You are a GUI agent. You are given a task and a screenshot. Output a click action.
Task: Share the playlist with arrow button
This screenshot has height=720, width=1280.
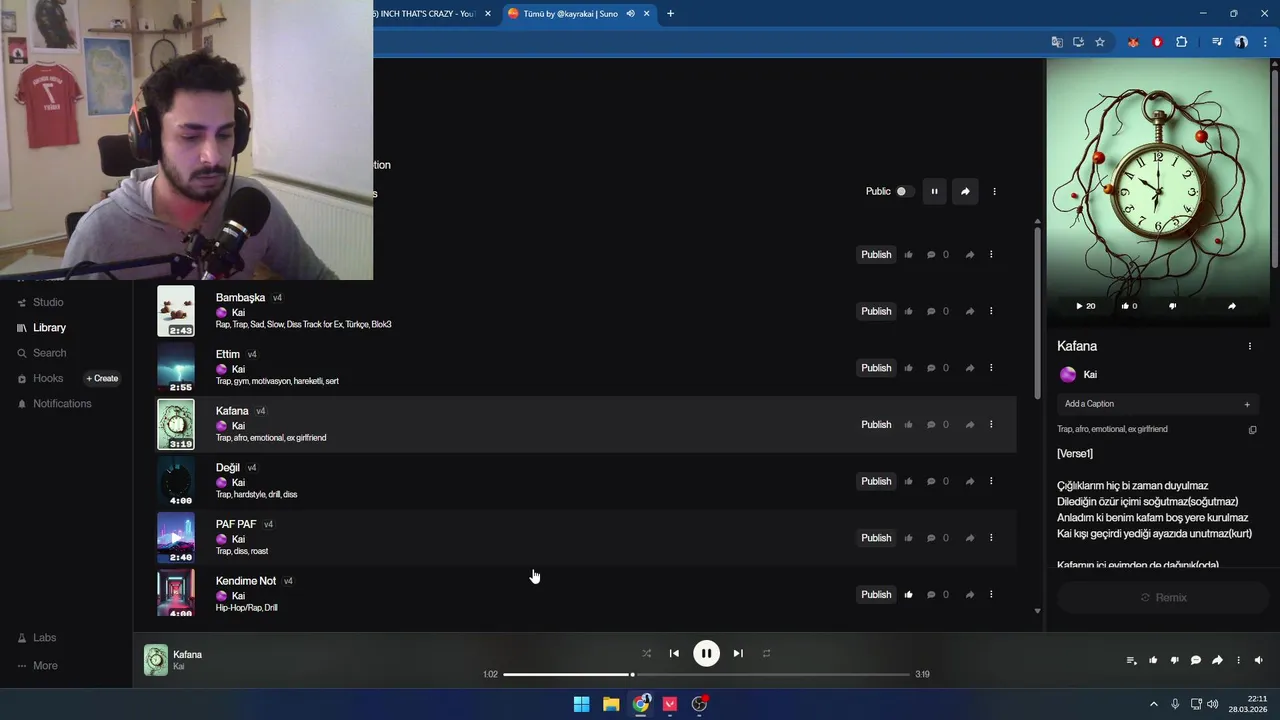tap(965, 191)
